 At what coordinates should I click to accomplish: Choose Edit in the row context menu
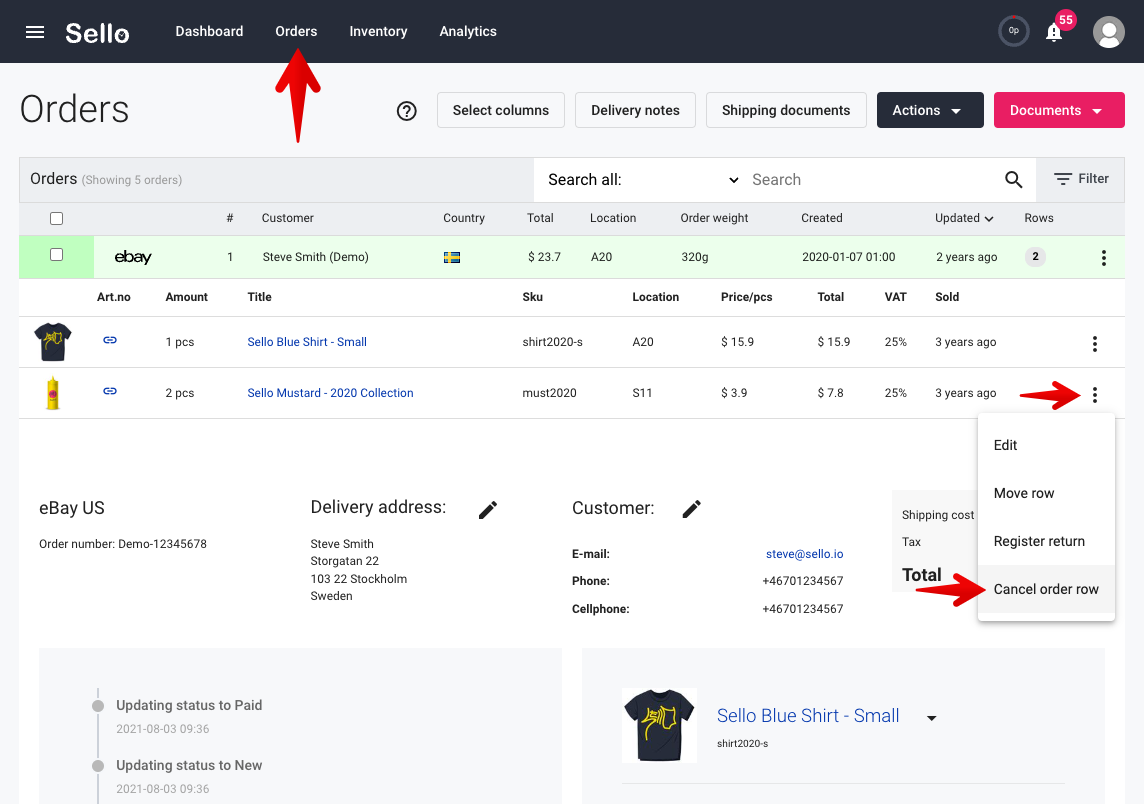(1046, 445)
